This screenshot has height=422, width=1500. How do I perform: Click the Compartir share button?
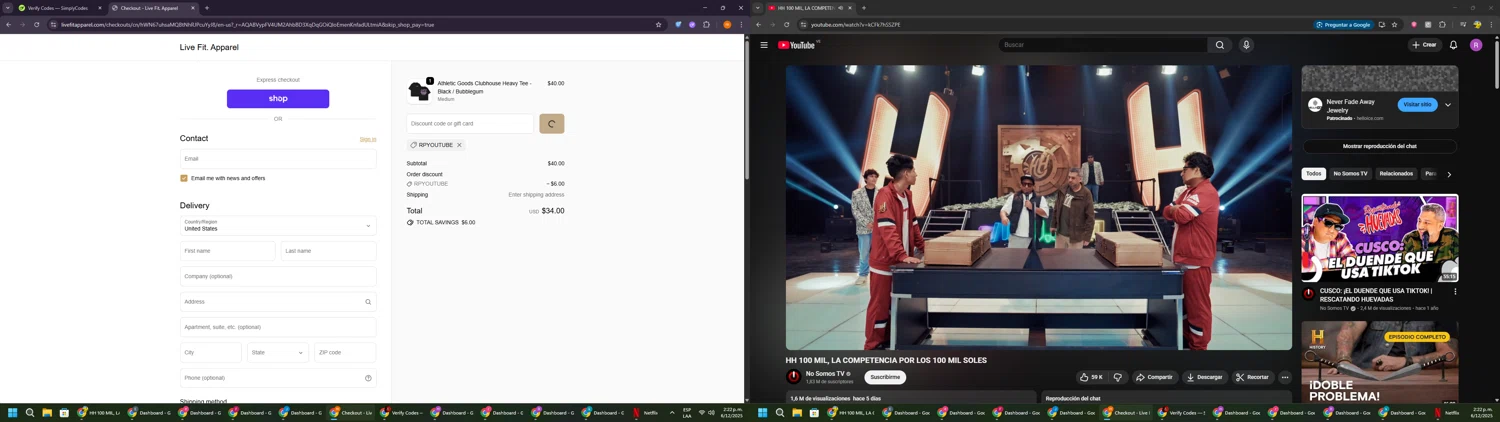point(1153,377)
